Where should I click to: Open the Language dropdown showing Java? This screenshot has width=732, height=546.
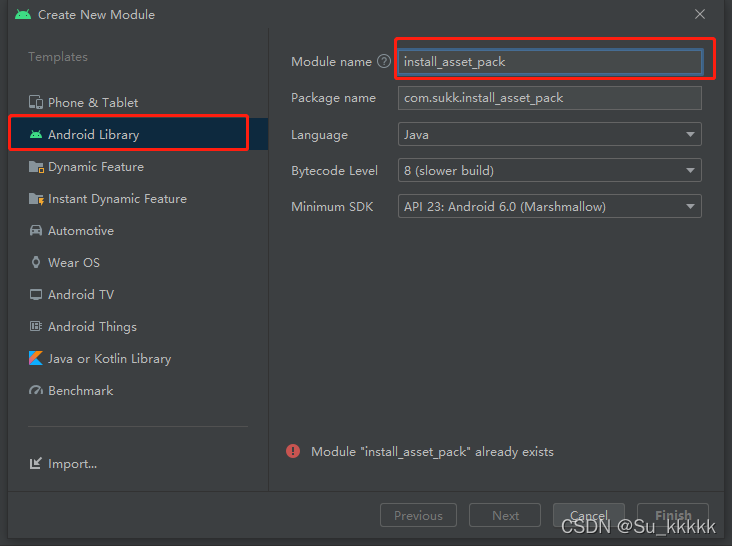[549, 134]
